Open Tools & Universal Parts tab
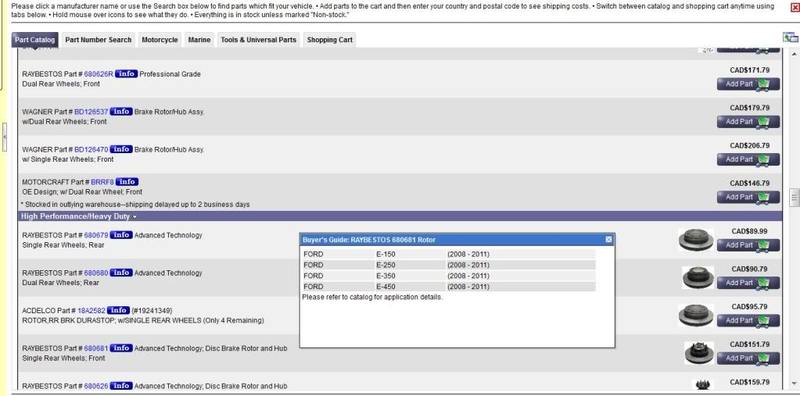This screenshot has height=396, width=800. [x=258, y=40]
